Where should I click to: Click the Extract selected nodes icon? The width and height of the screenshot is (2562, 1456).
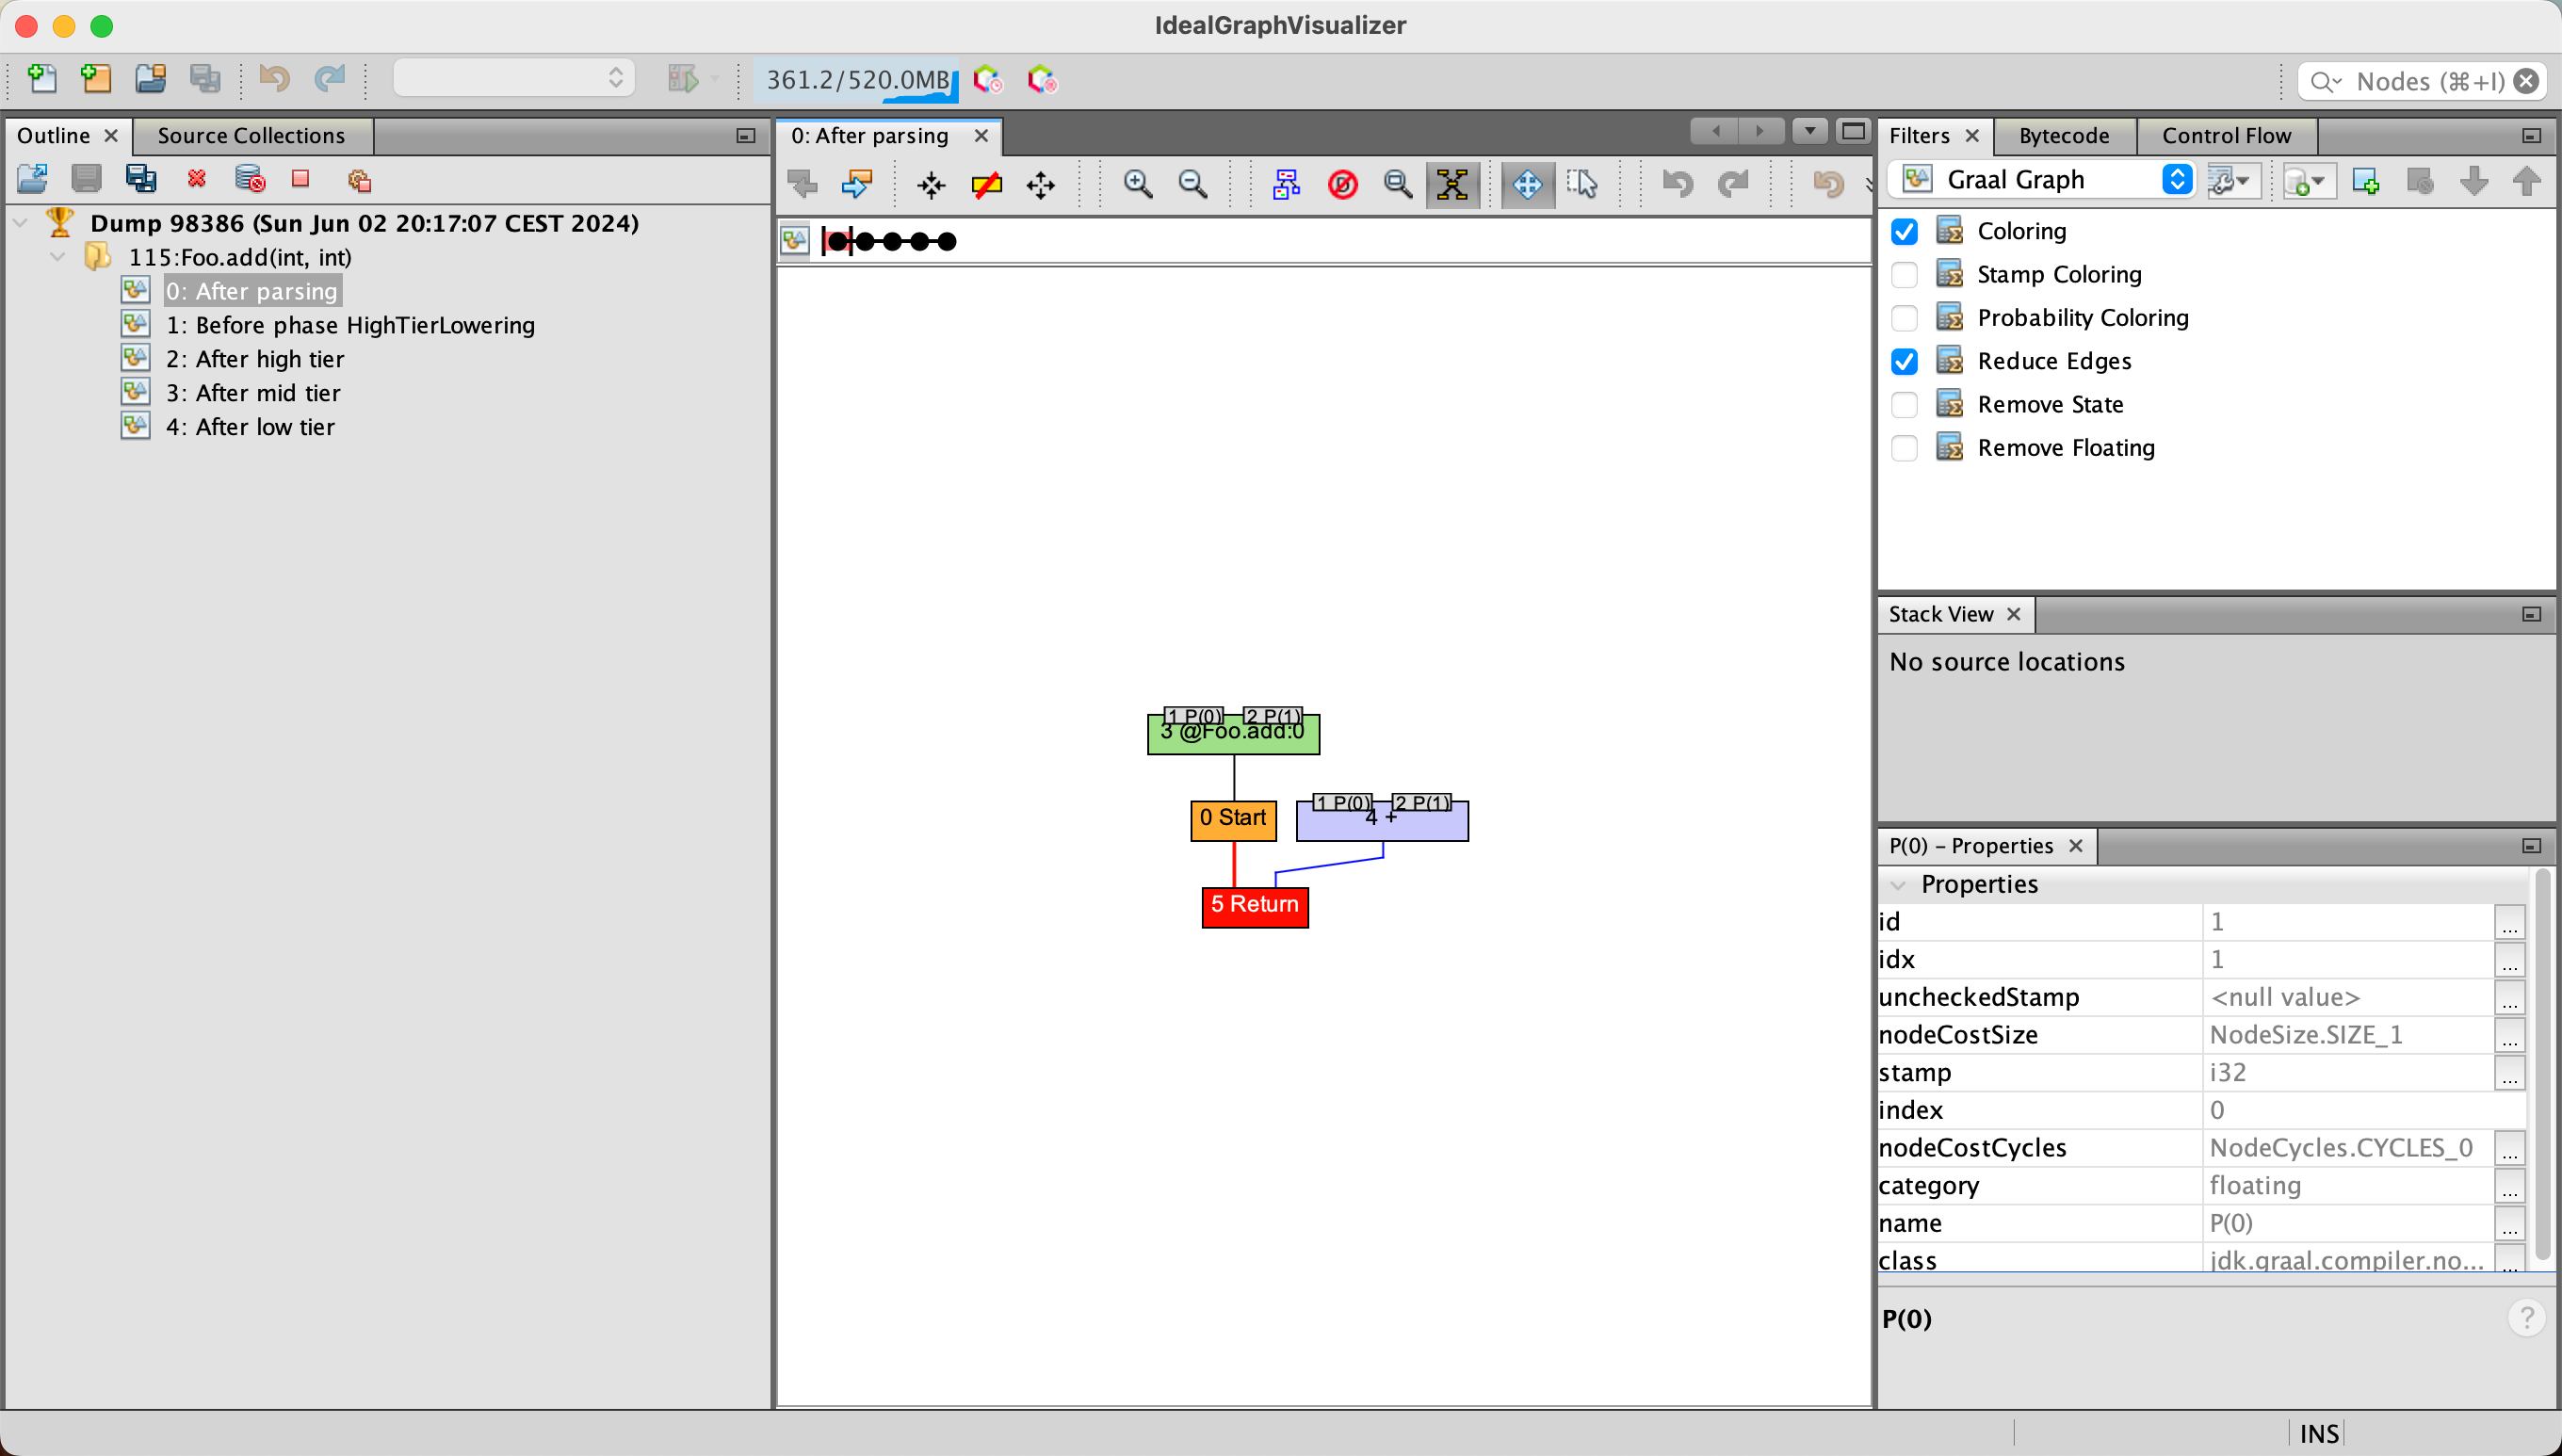pos(931,185)
